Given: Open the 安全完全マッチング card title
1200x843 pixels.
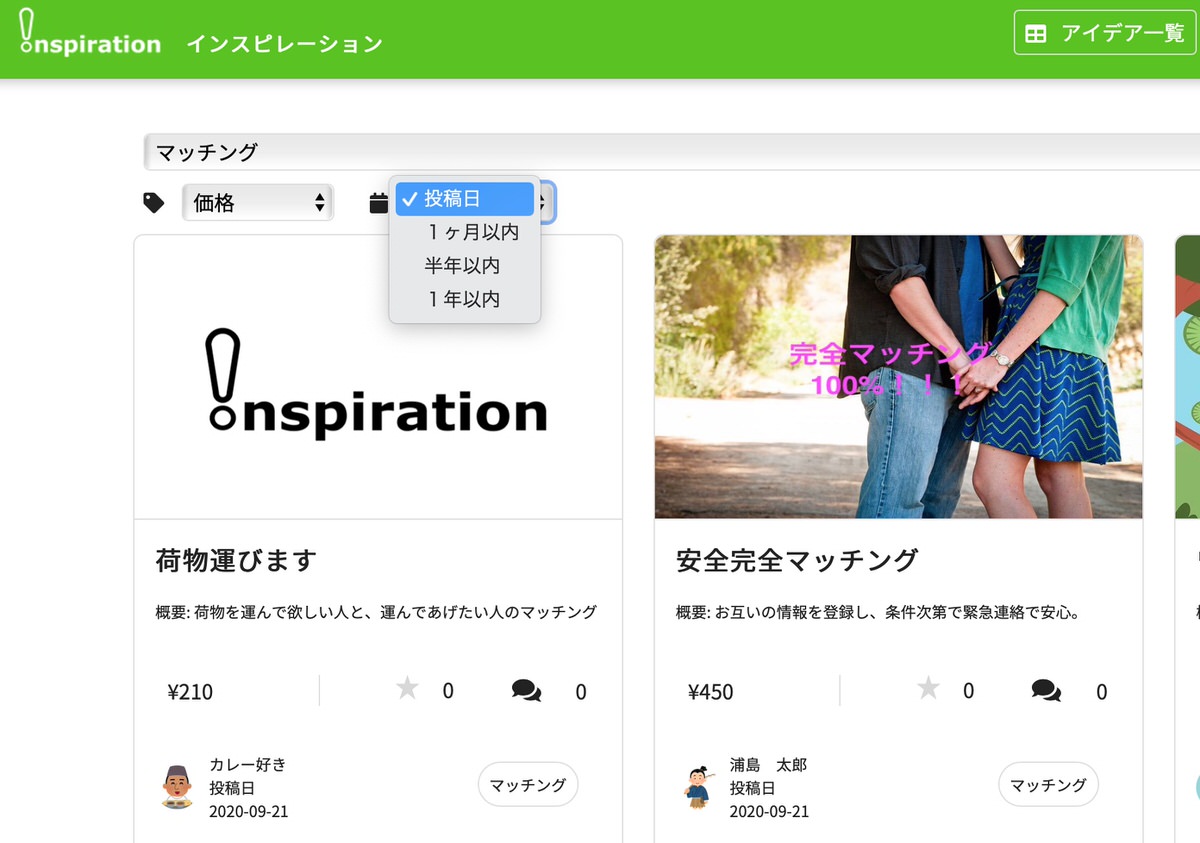Looking at the screenshot, I should point(797,560).
